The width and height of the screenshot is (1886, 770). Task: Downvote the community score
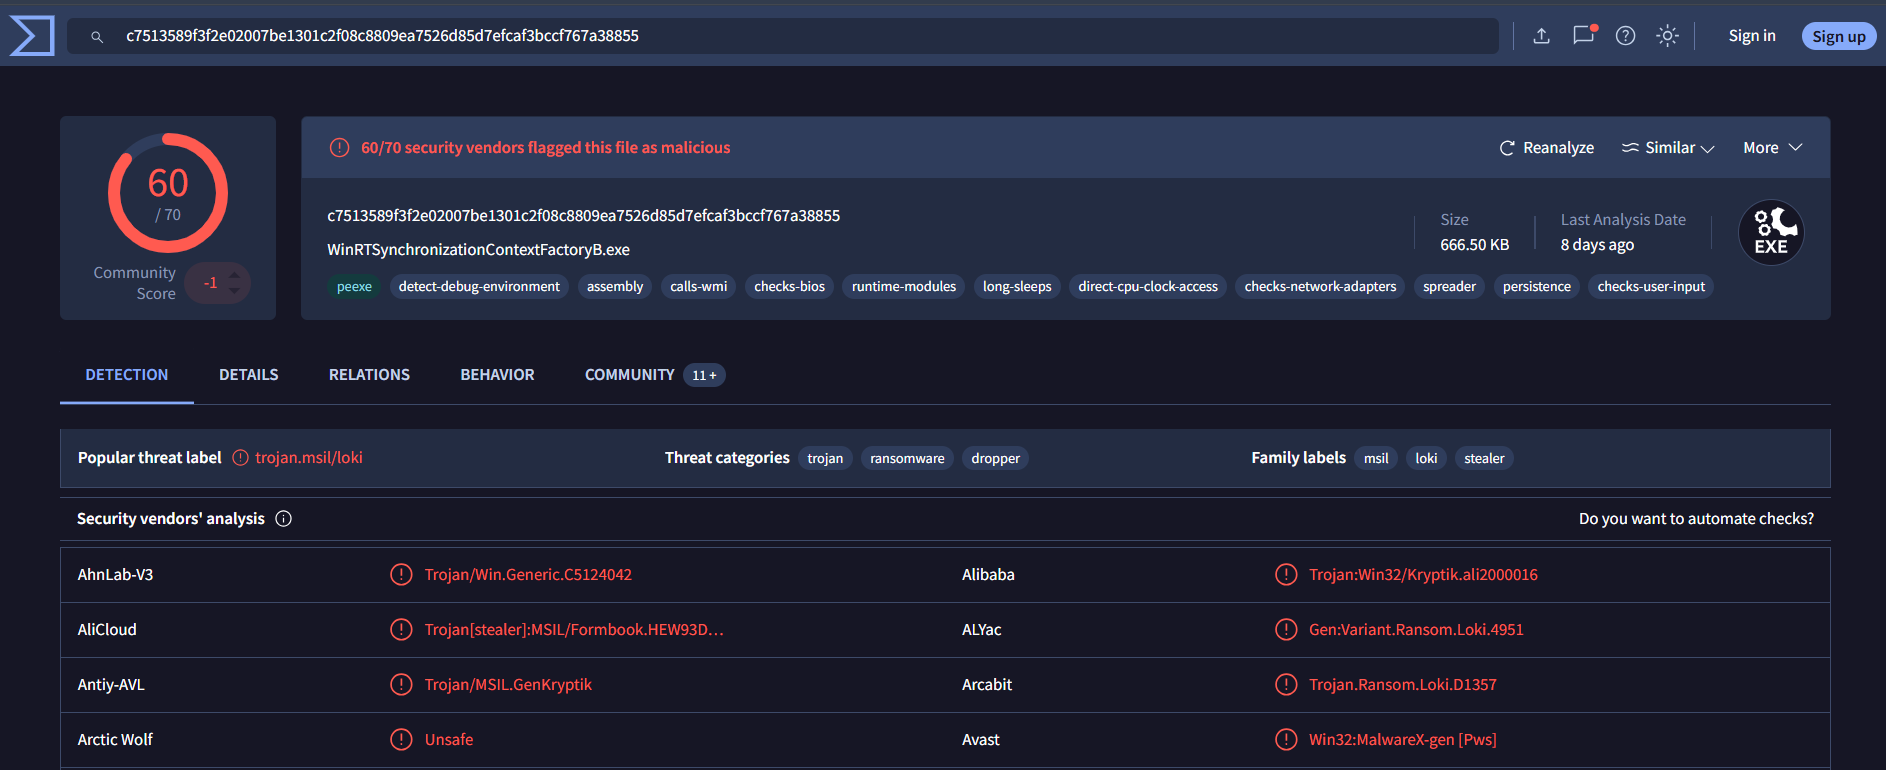click(234, 291)
